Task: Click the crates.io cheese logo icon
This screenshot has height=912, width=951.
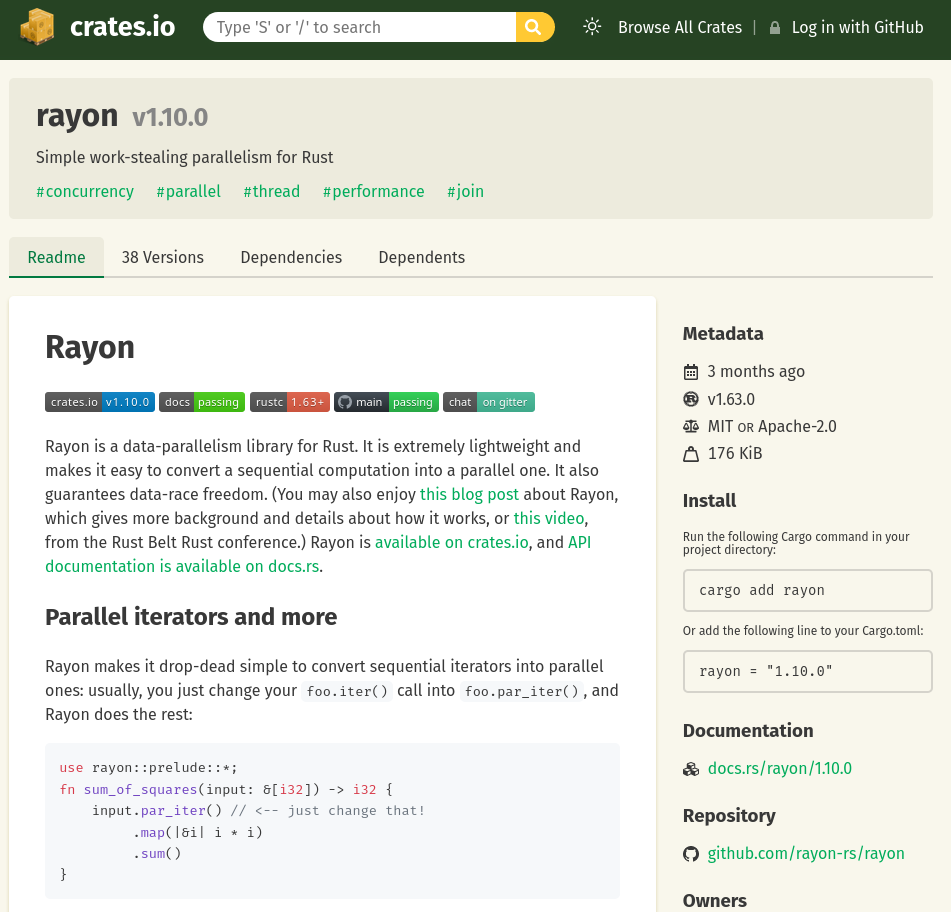Action: [x=37, y=27]
